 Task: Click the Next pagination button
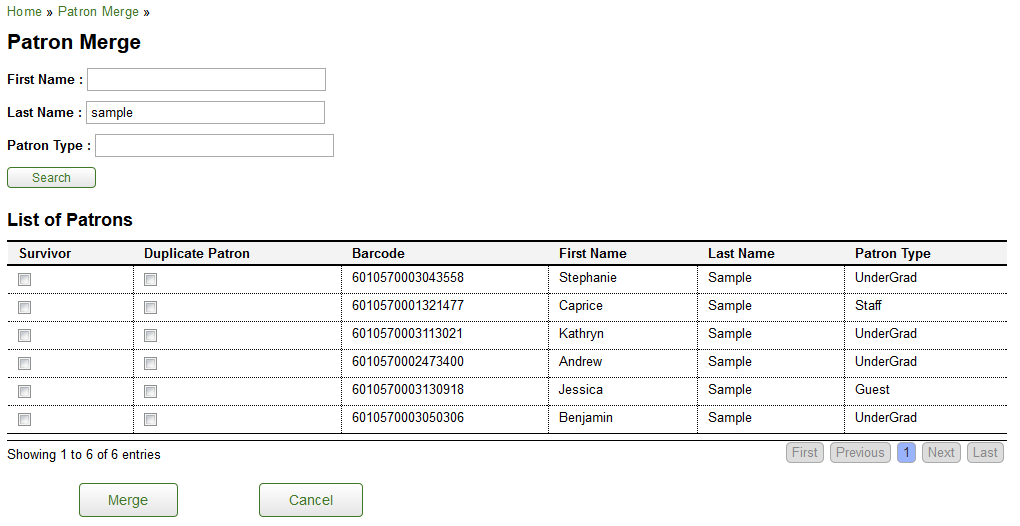(941, 453)
